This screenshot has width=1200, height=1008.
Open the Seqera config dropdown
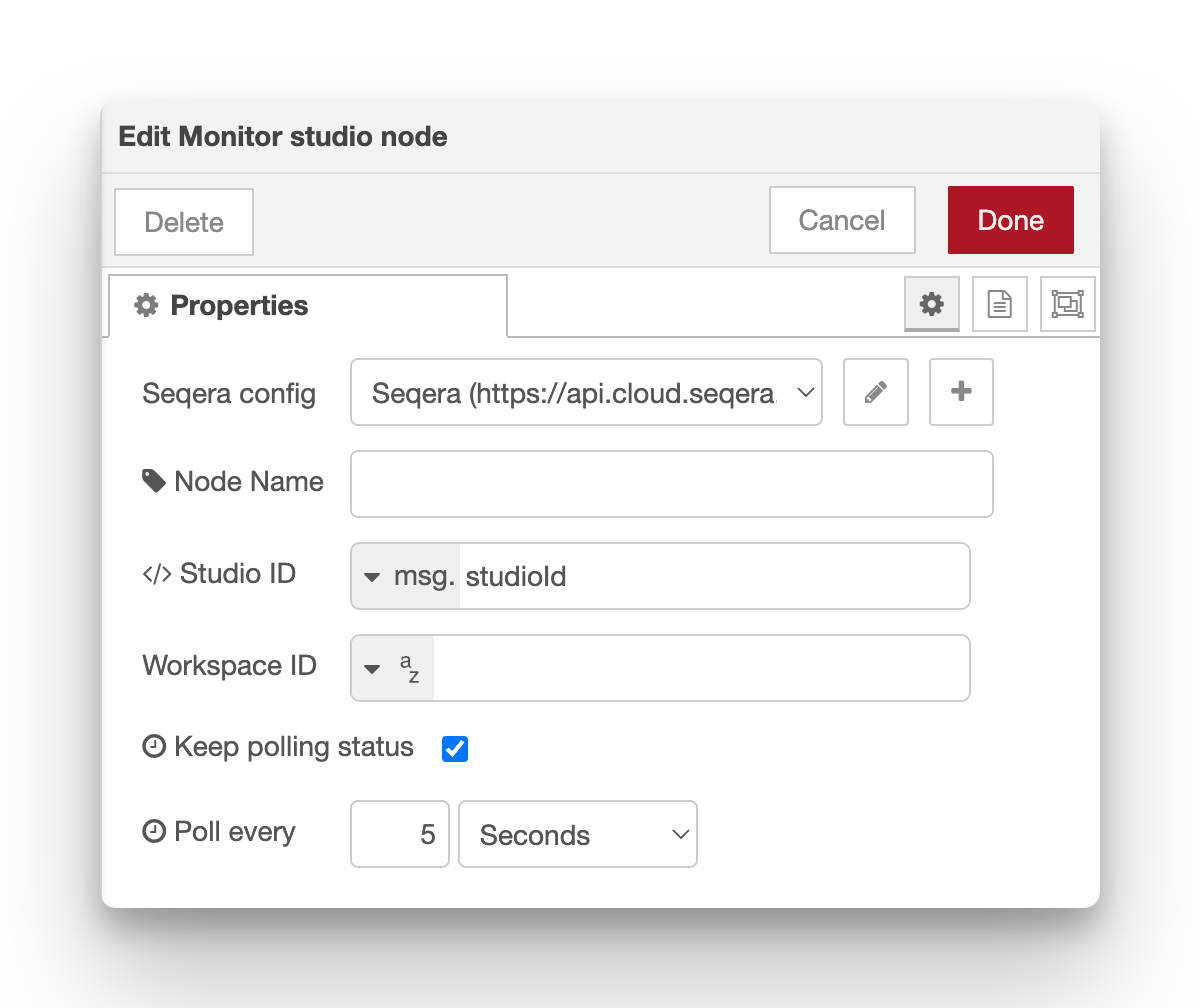point(586,392)
